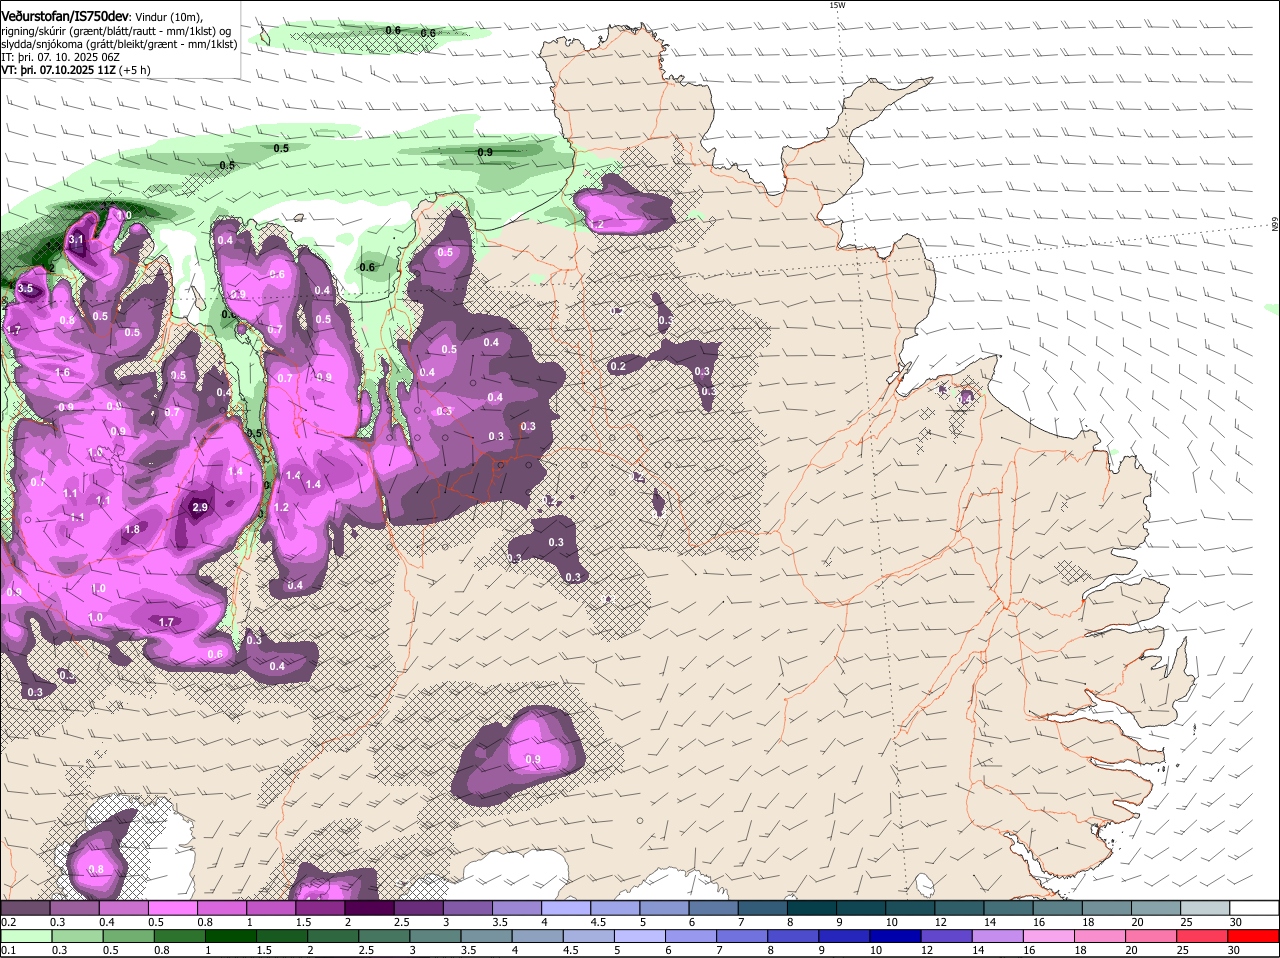
Task: Click the upper scale swatch between 5 and 6
Action: pyautogui.click(x=662, y=907)
